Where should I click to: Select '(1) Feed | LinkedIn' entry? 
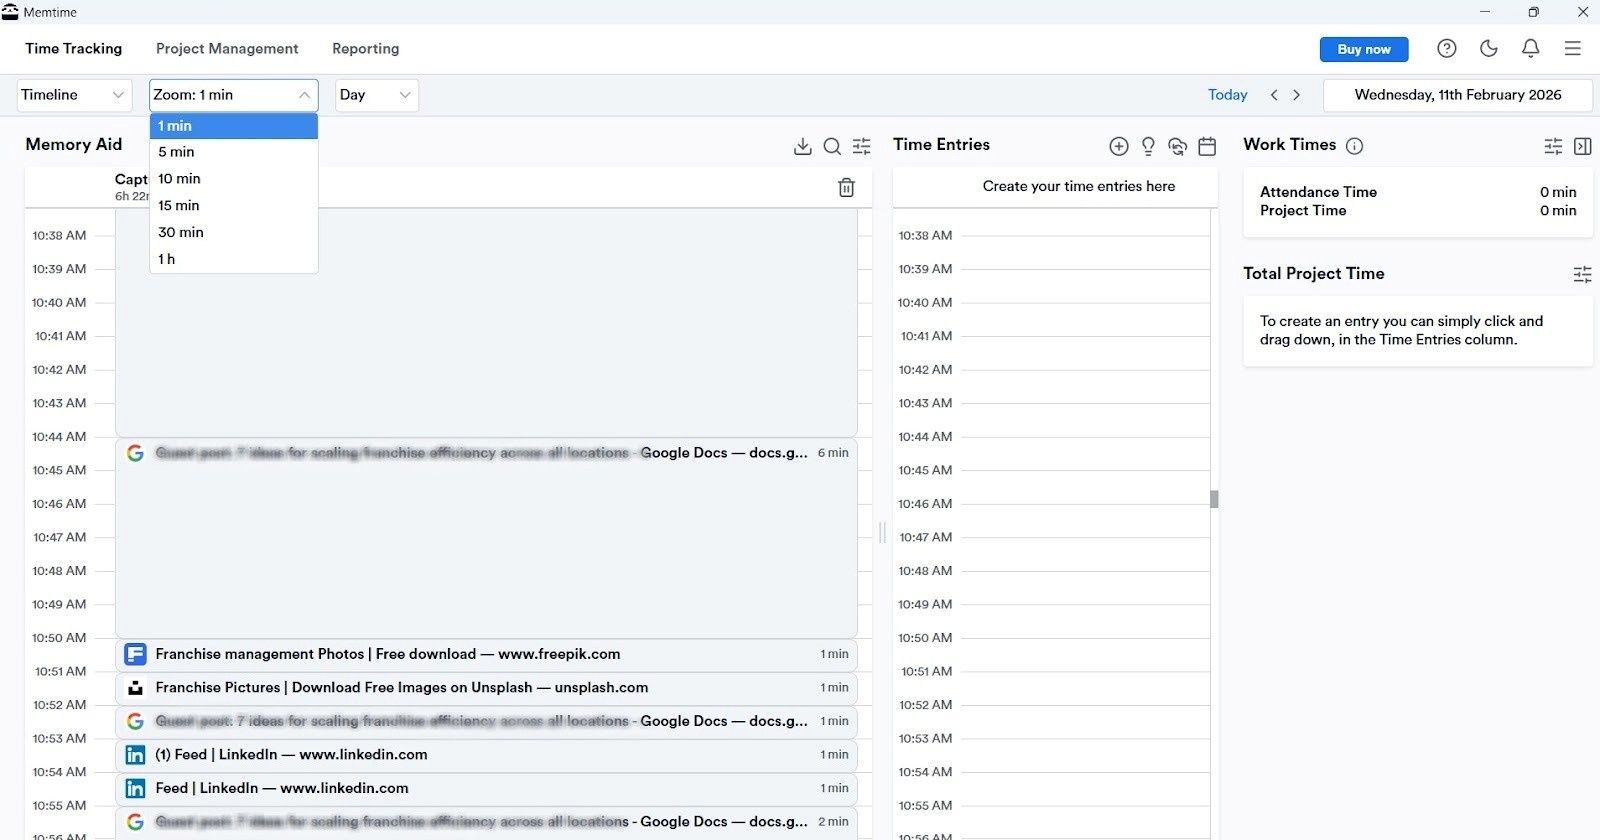[486, 755]
